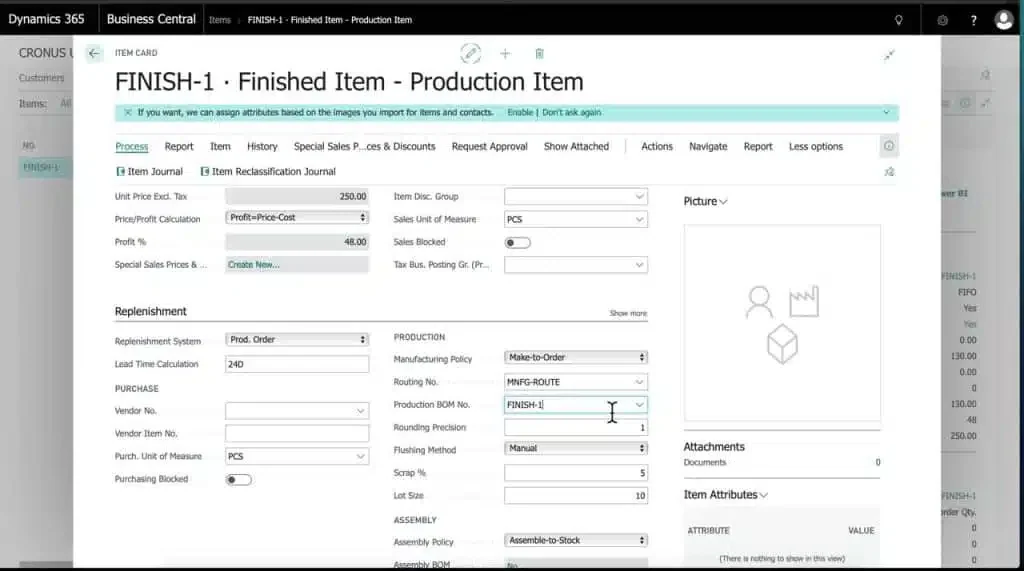Open the Actions menu
This screenshot has height=571, width=1024.
(657, 146)
